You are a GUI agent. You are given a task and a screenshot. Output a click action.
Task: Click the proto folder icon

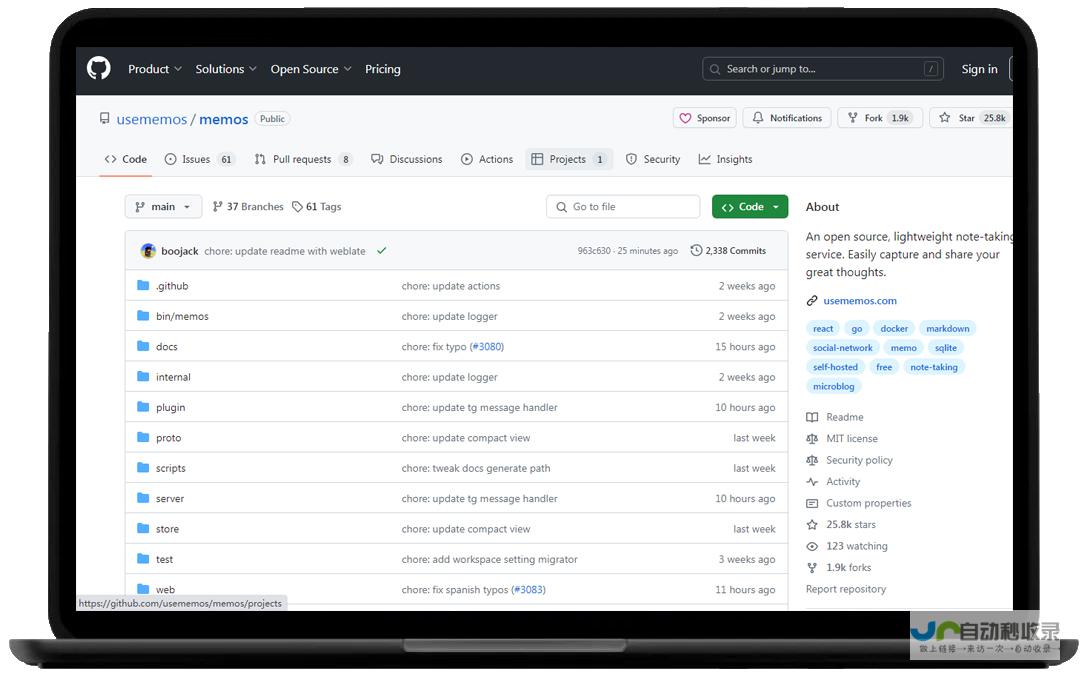pyautogui.click(x=143, y=437)
